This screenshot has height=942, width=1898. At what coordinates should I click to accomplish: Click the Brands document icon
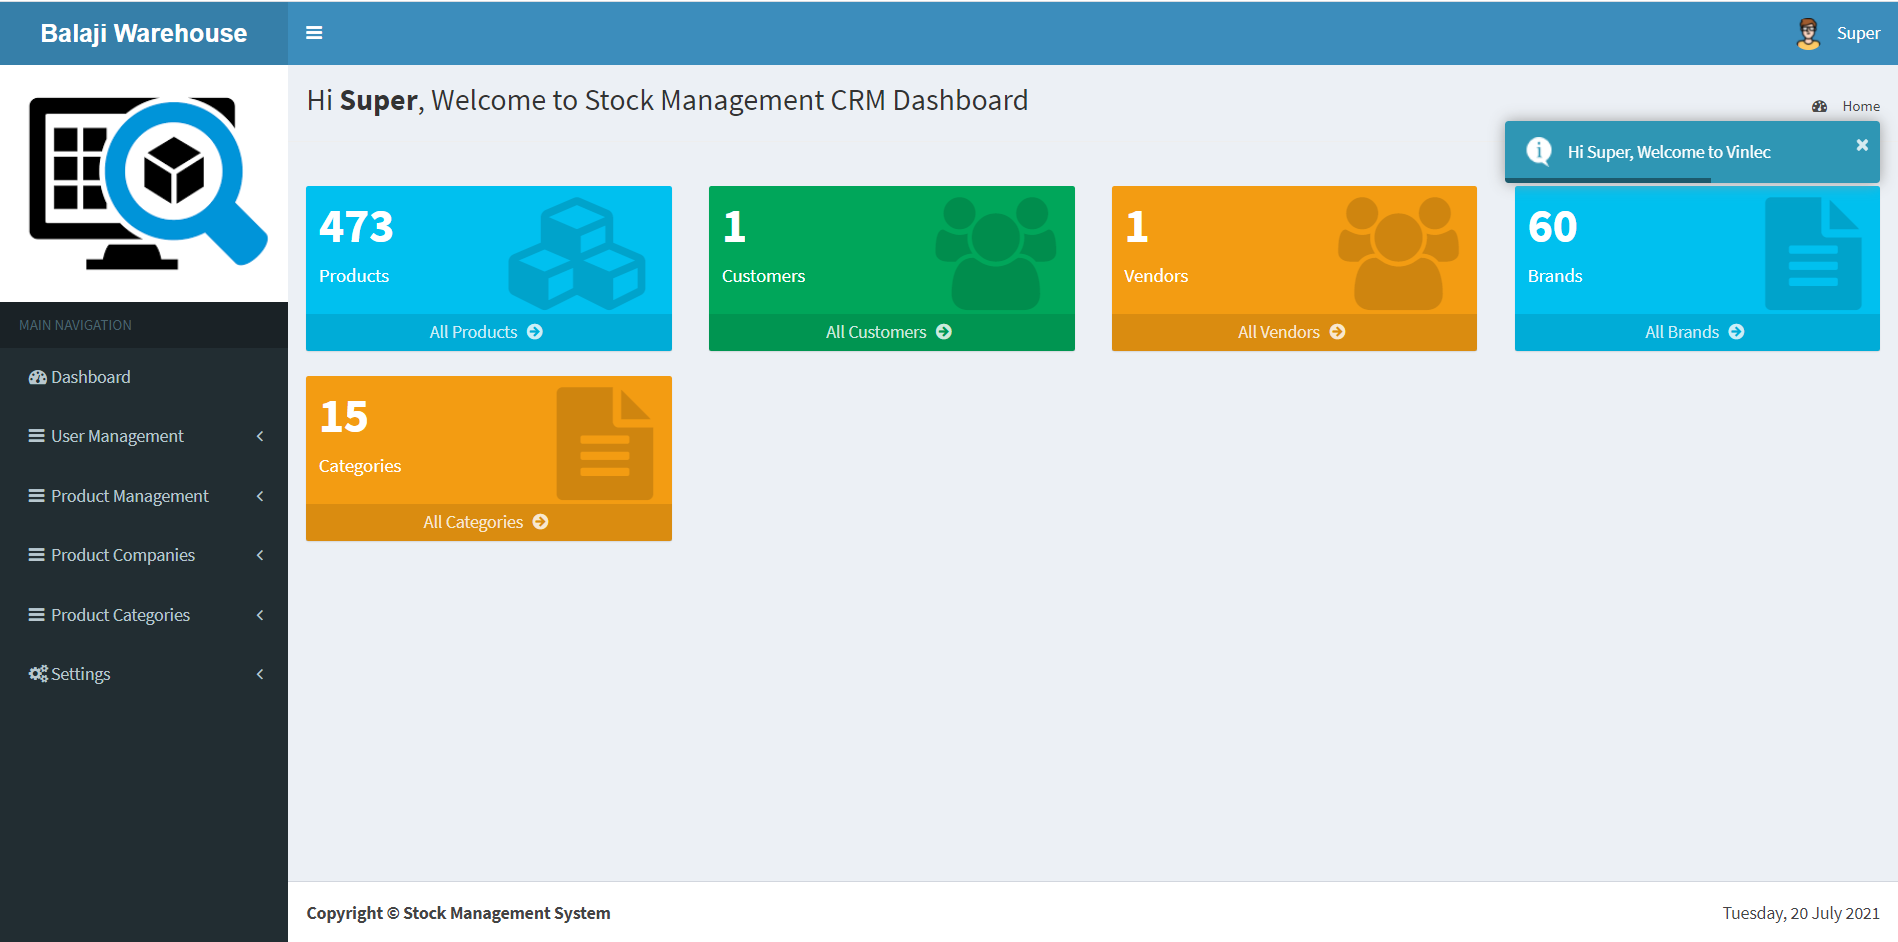[1812, 254]
